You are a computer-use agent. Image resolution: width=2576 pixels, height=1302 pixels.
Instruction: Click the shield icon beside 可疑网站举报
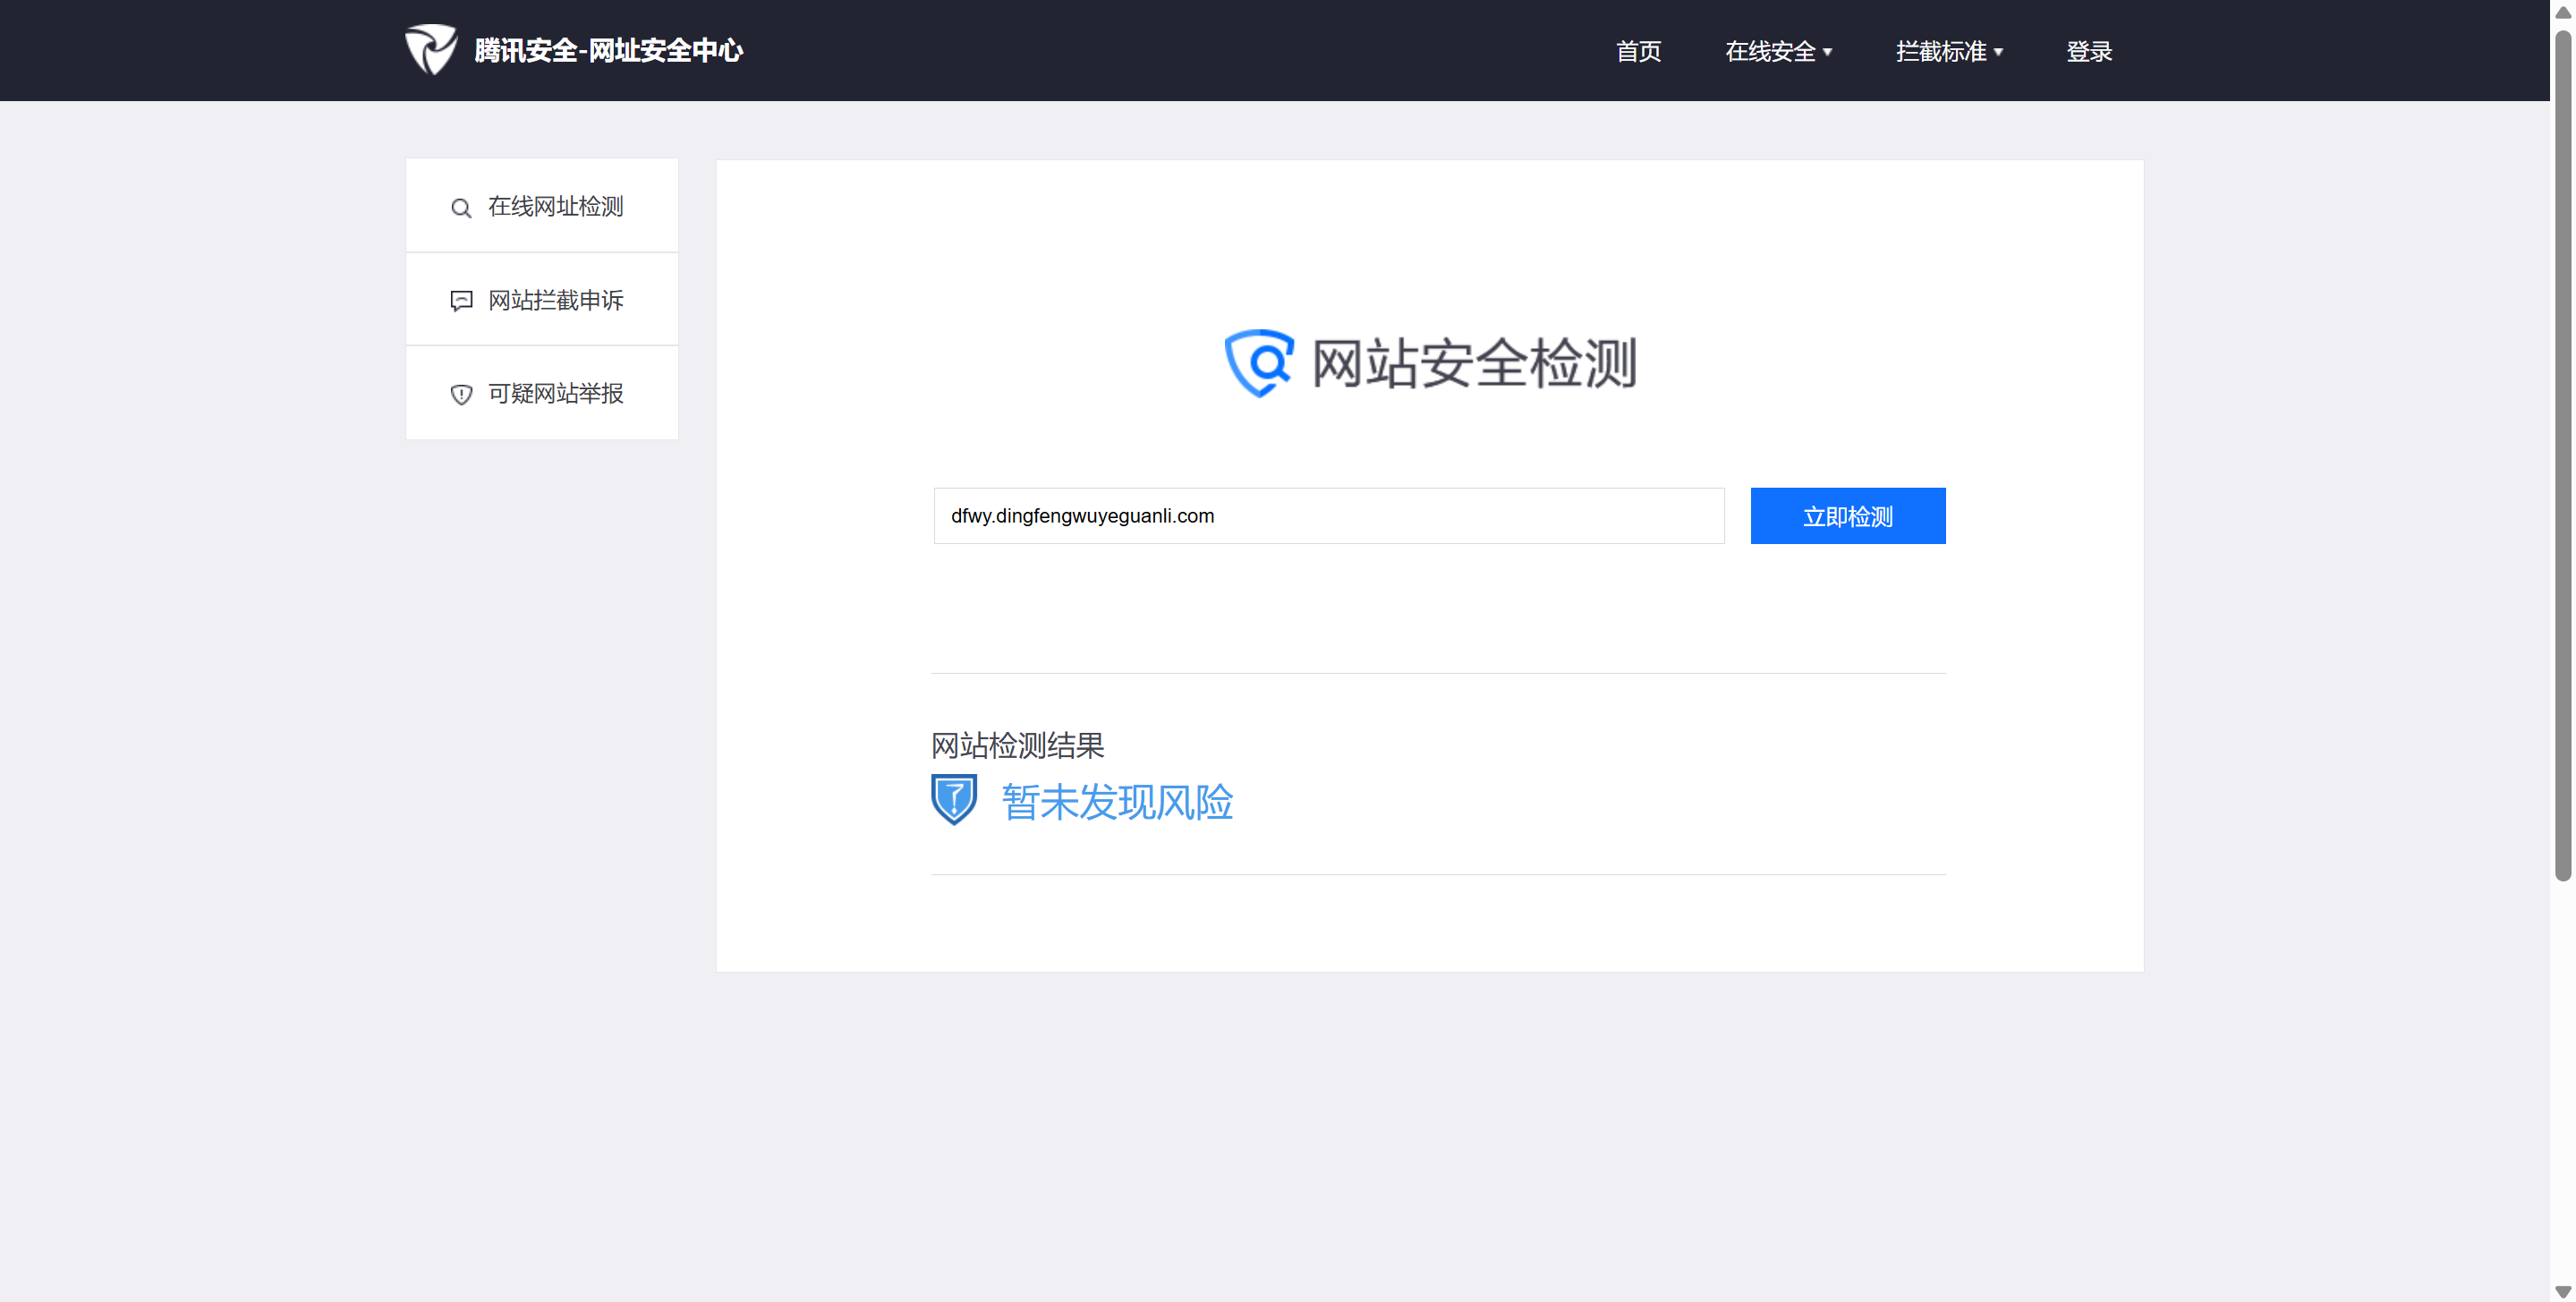[461, 394]
